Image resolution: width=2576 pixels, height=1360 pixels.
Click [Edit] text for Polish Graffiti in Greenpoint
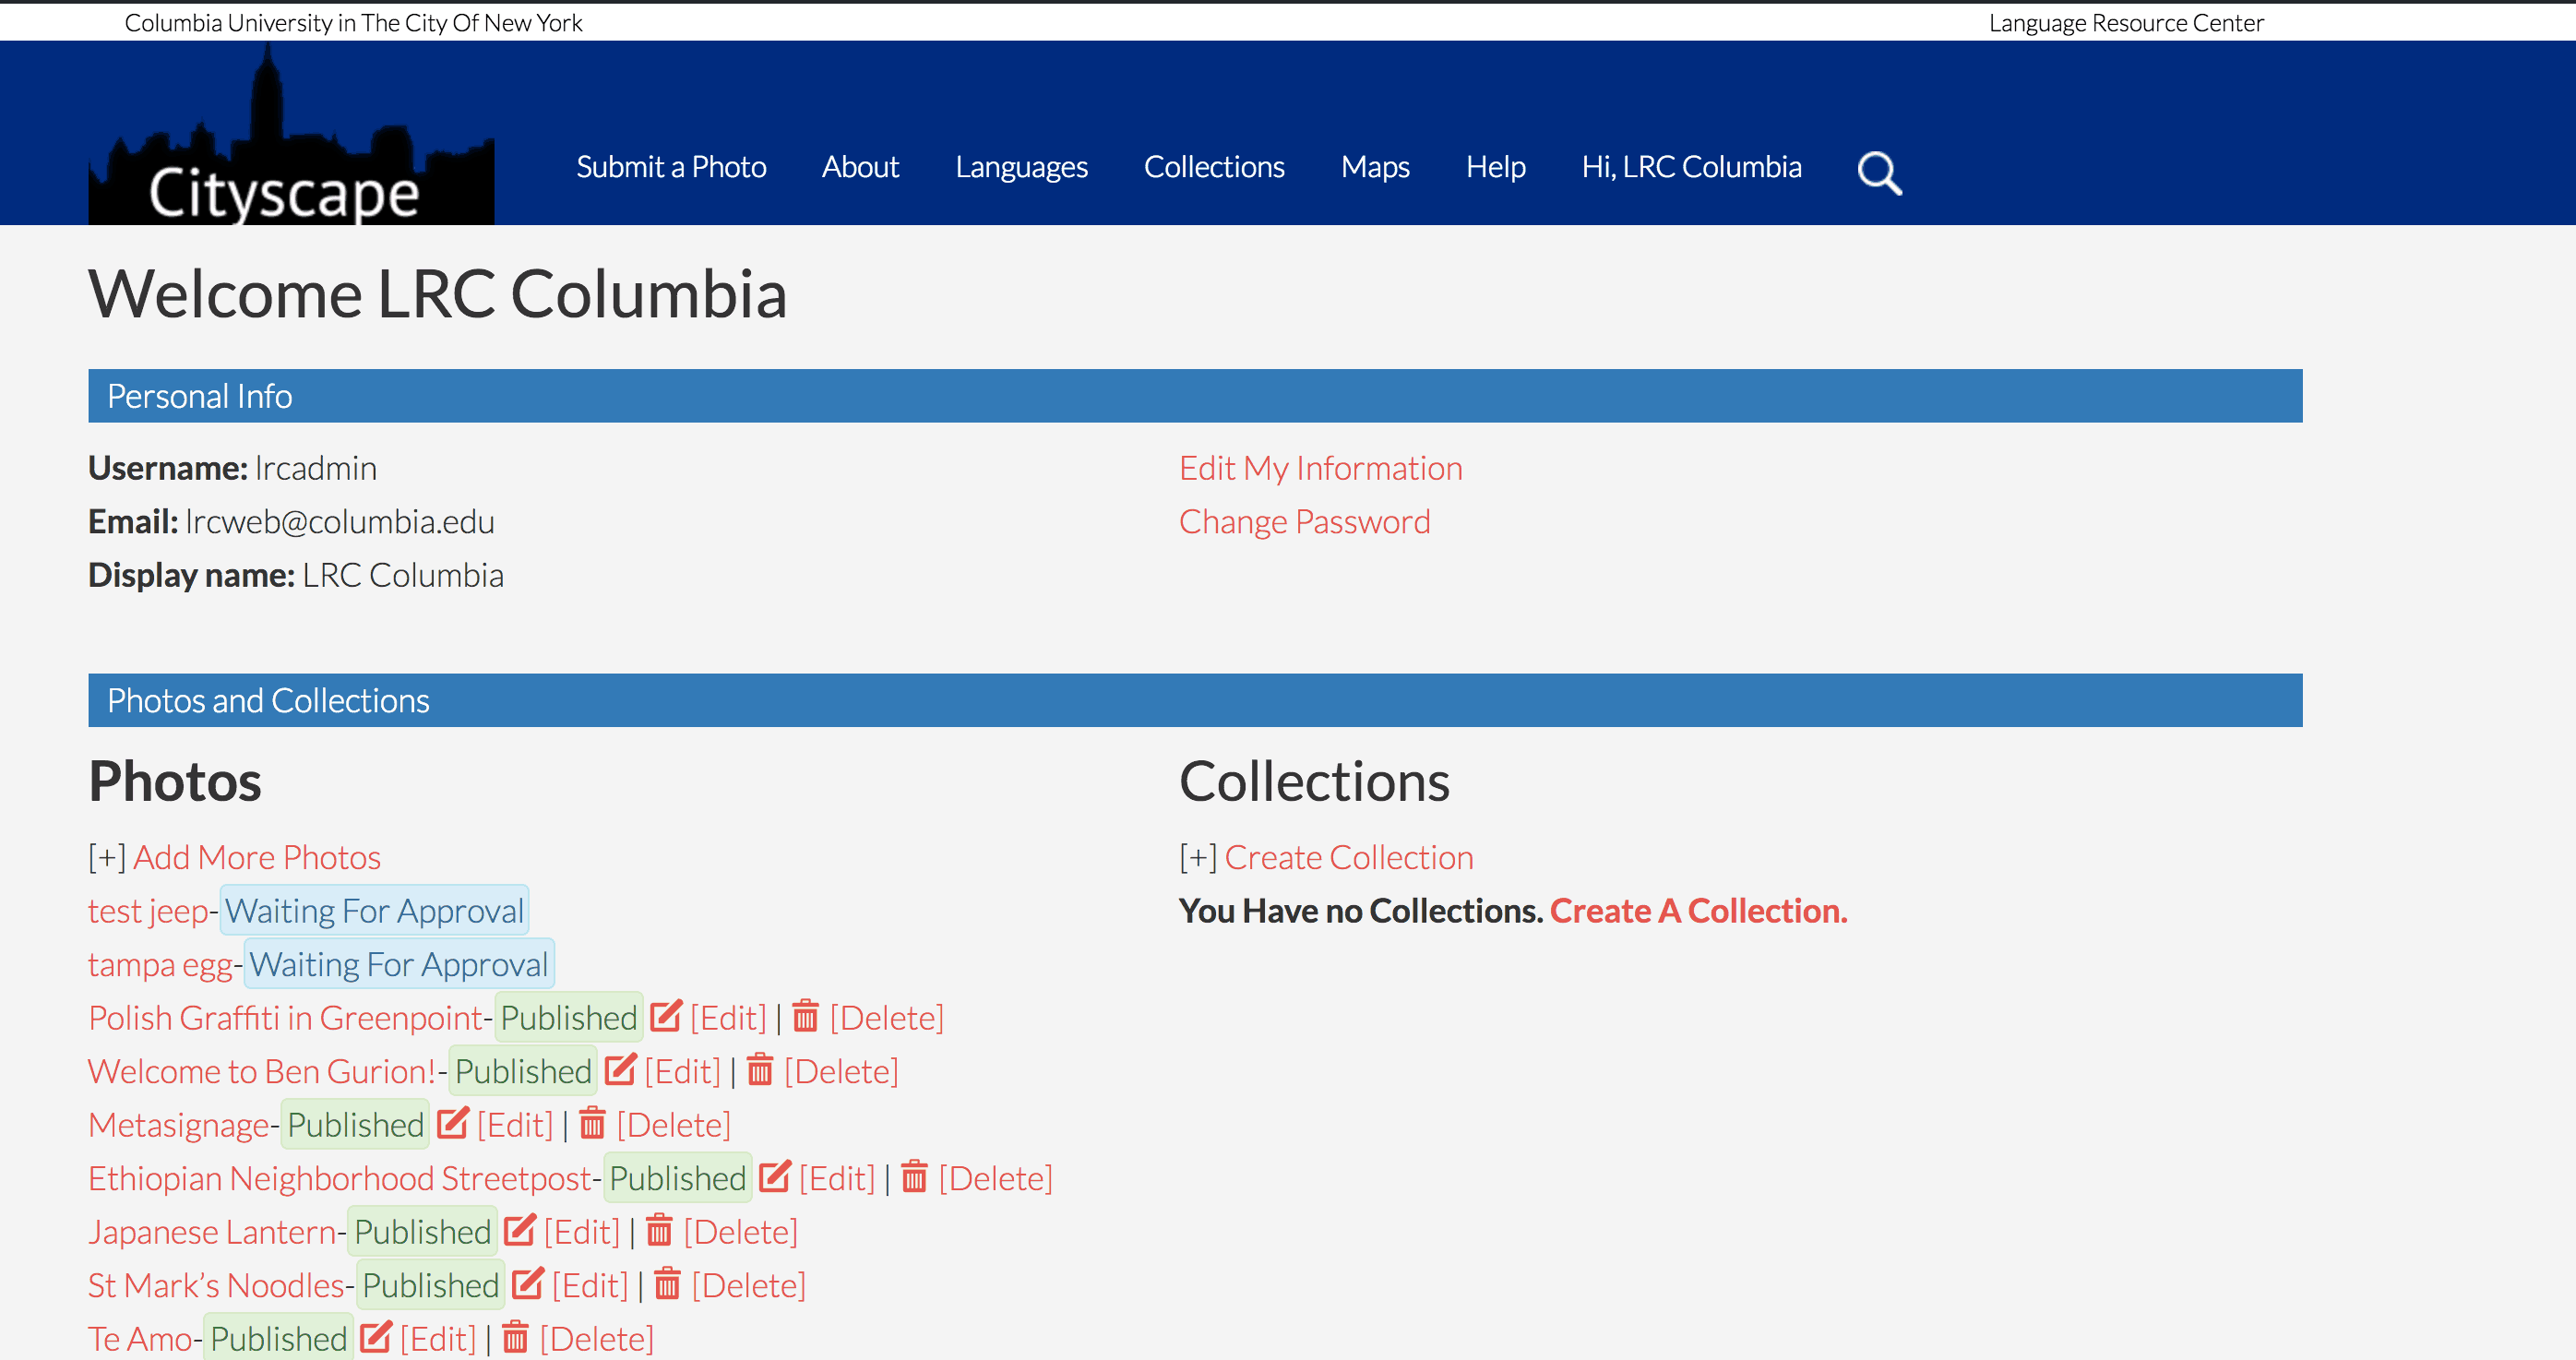click(728, 1018)
